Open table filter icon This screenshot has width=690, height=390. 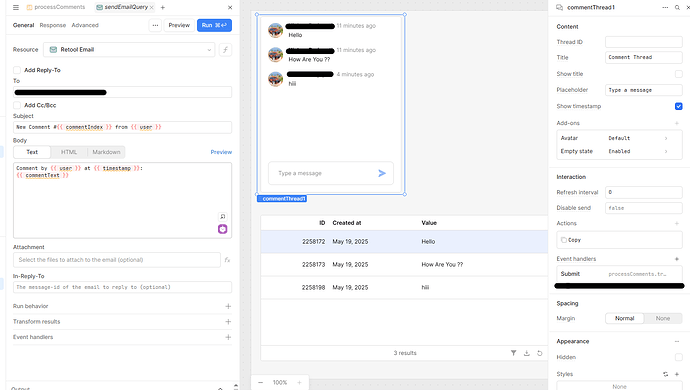[514, 353]
